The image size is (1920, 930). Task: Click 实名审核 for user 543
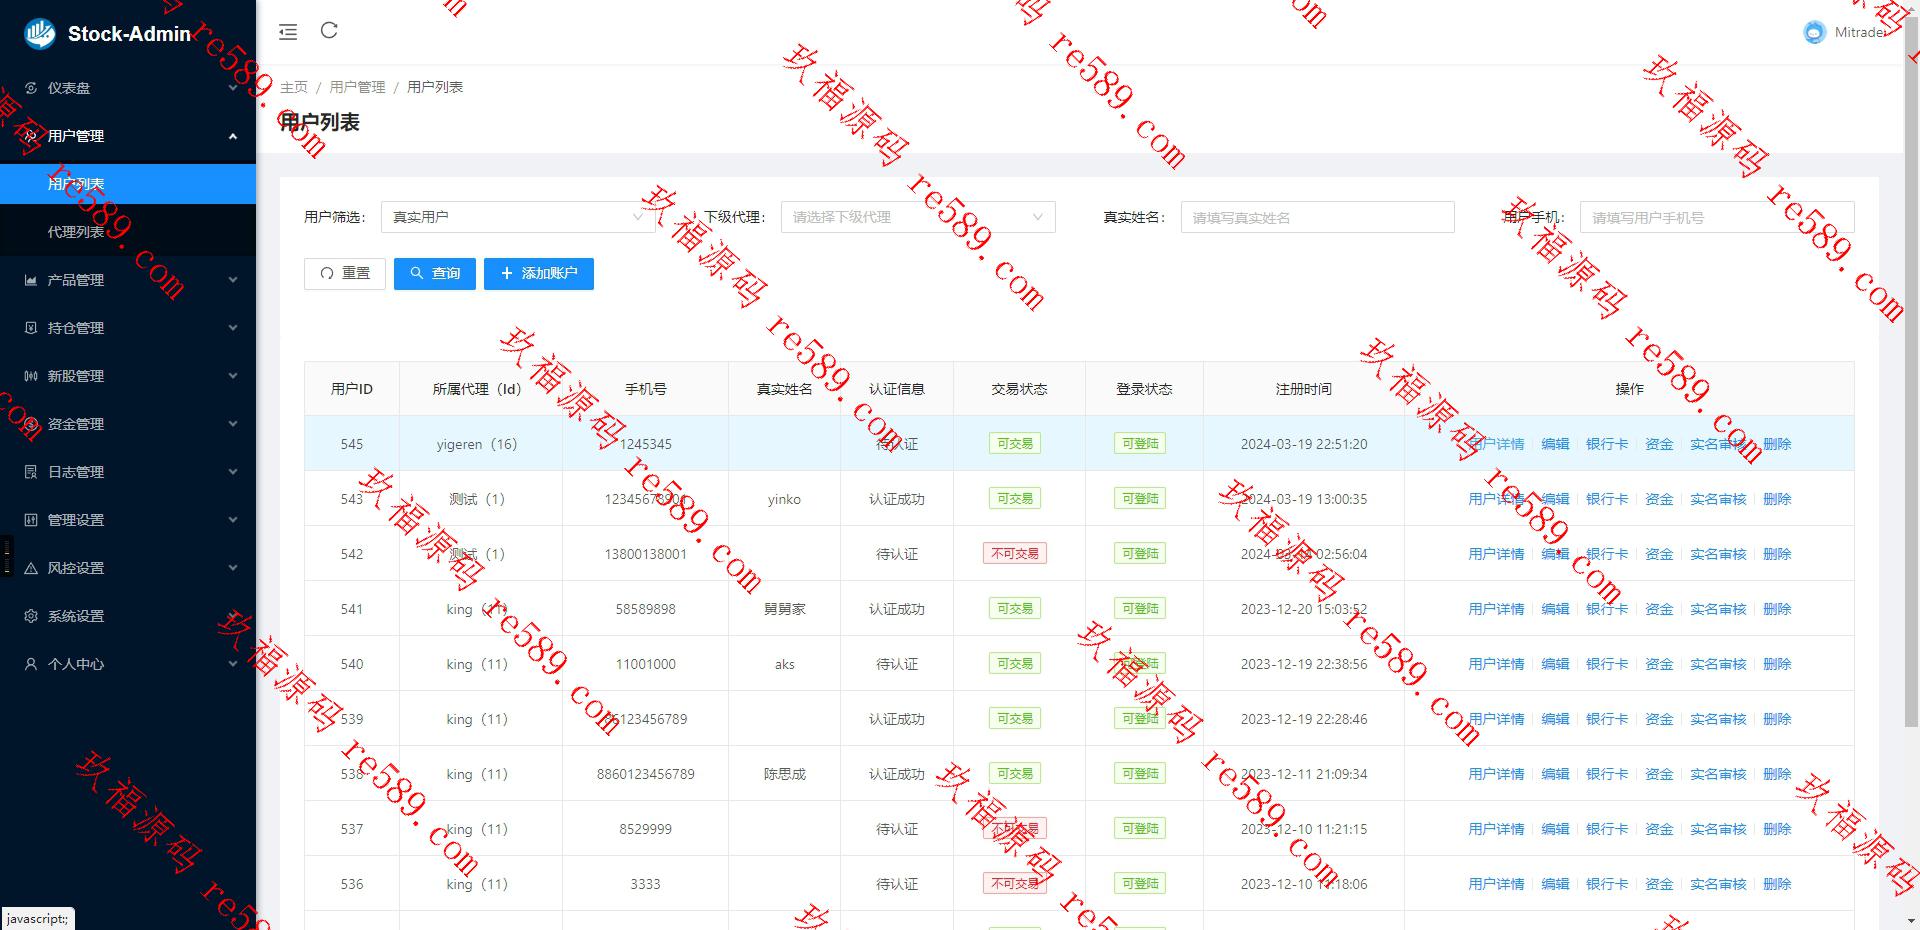click(1718, 499)
